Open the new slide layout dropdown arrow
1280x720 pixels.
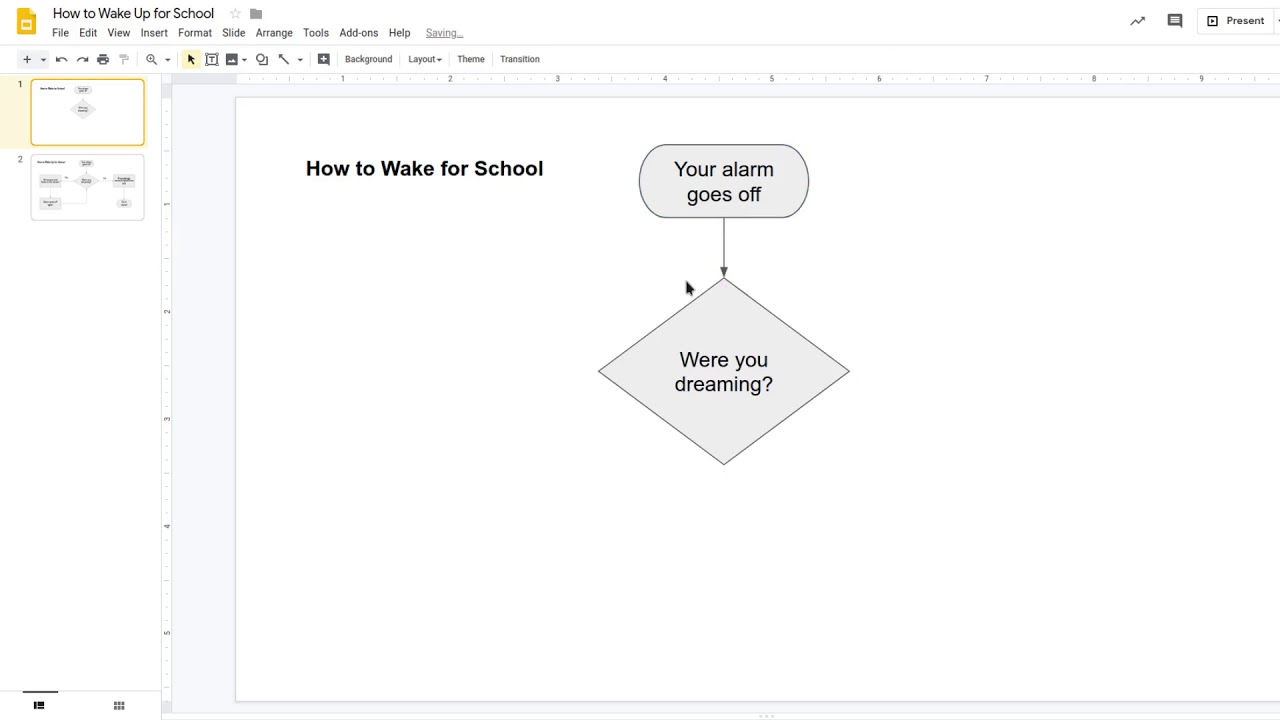pos(43,59)
